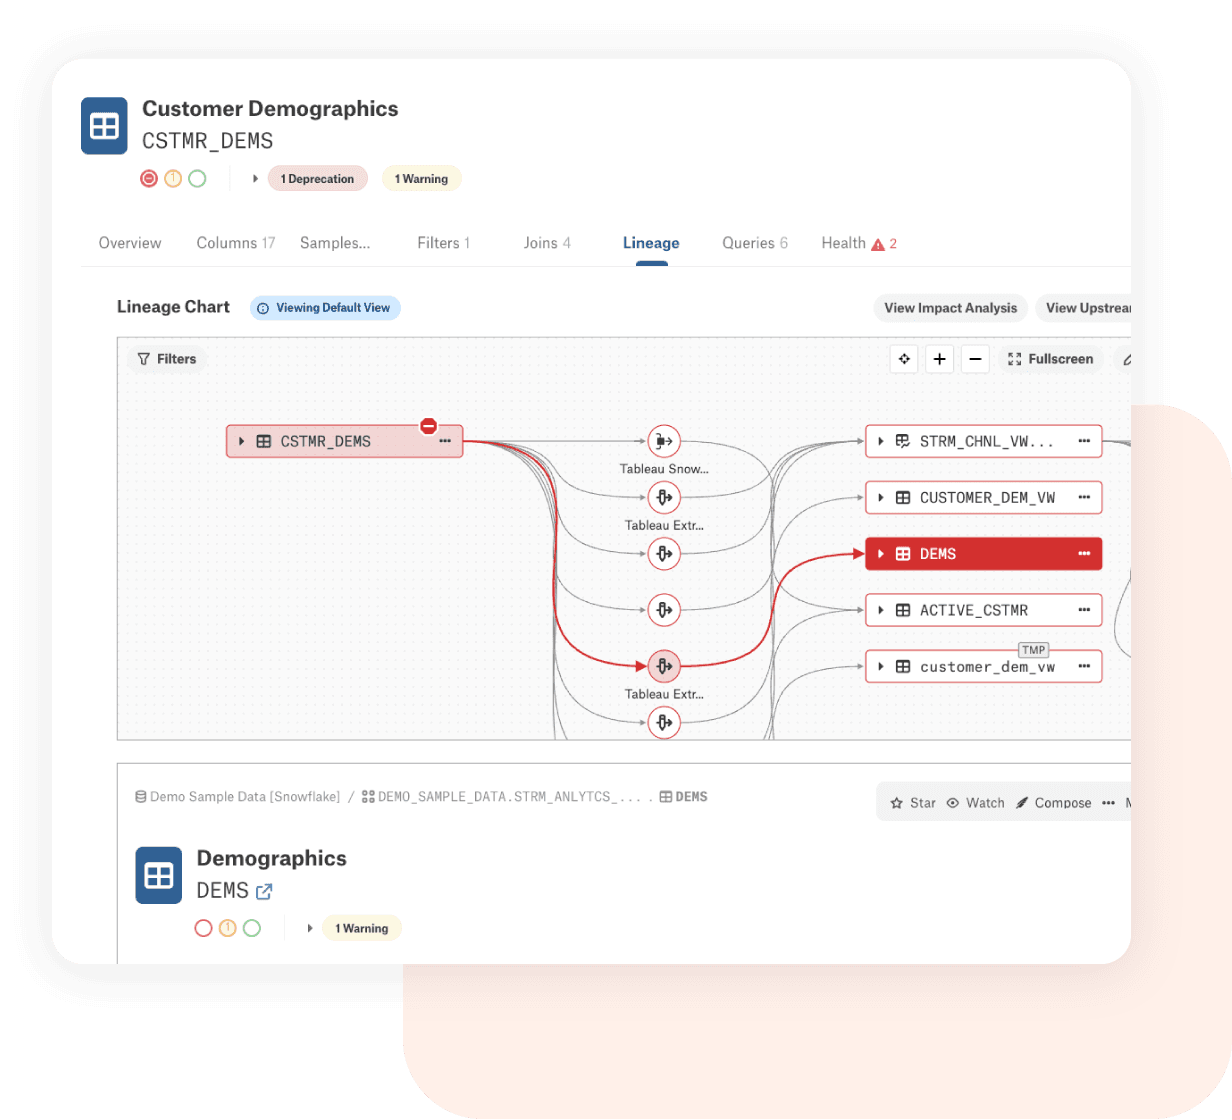Toggle Watch on the DEMS table

tap(976, 803)
